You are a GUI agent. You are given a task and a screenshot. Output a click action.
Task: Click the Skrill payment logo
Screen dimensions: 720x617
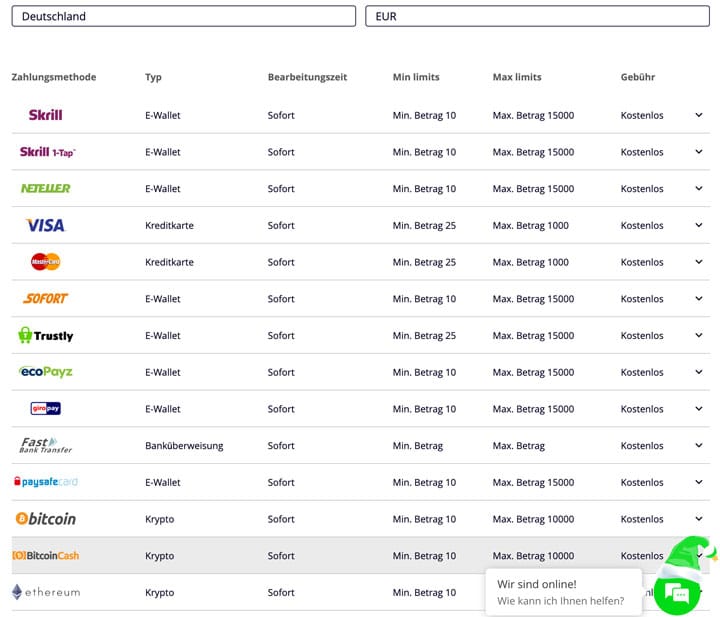pos(45,115)
